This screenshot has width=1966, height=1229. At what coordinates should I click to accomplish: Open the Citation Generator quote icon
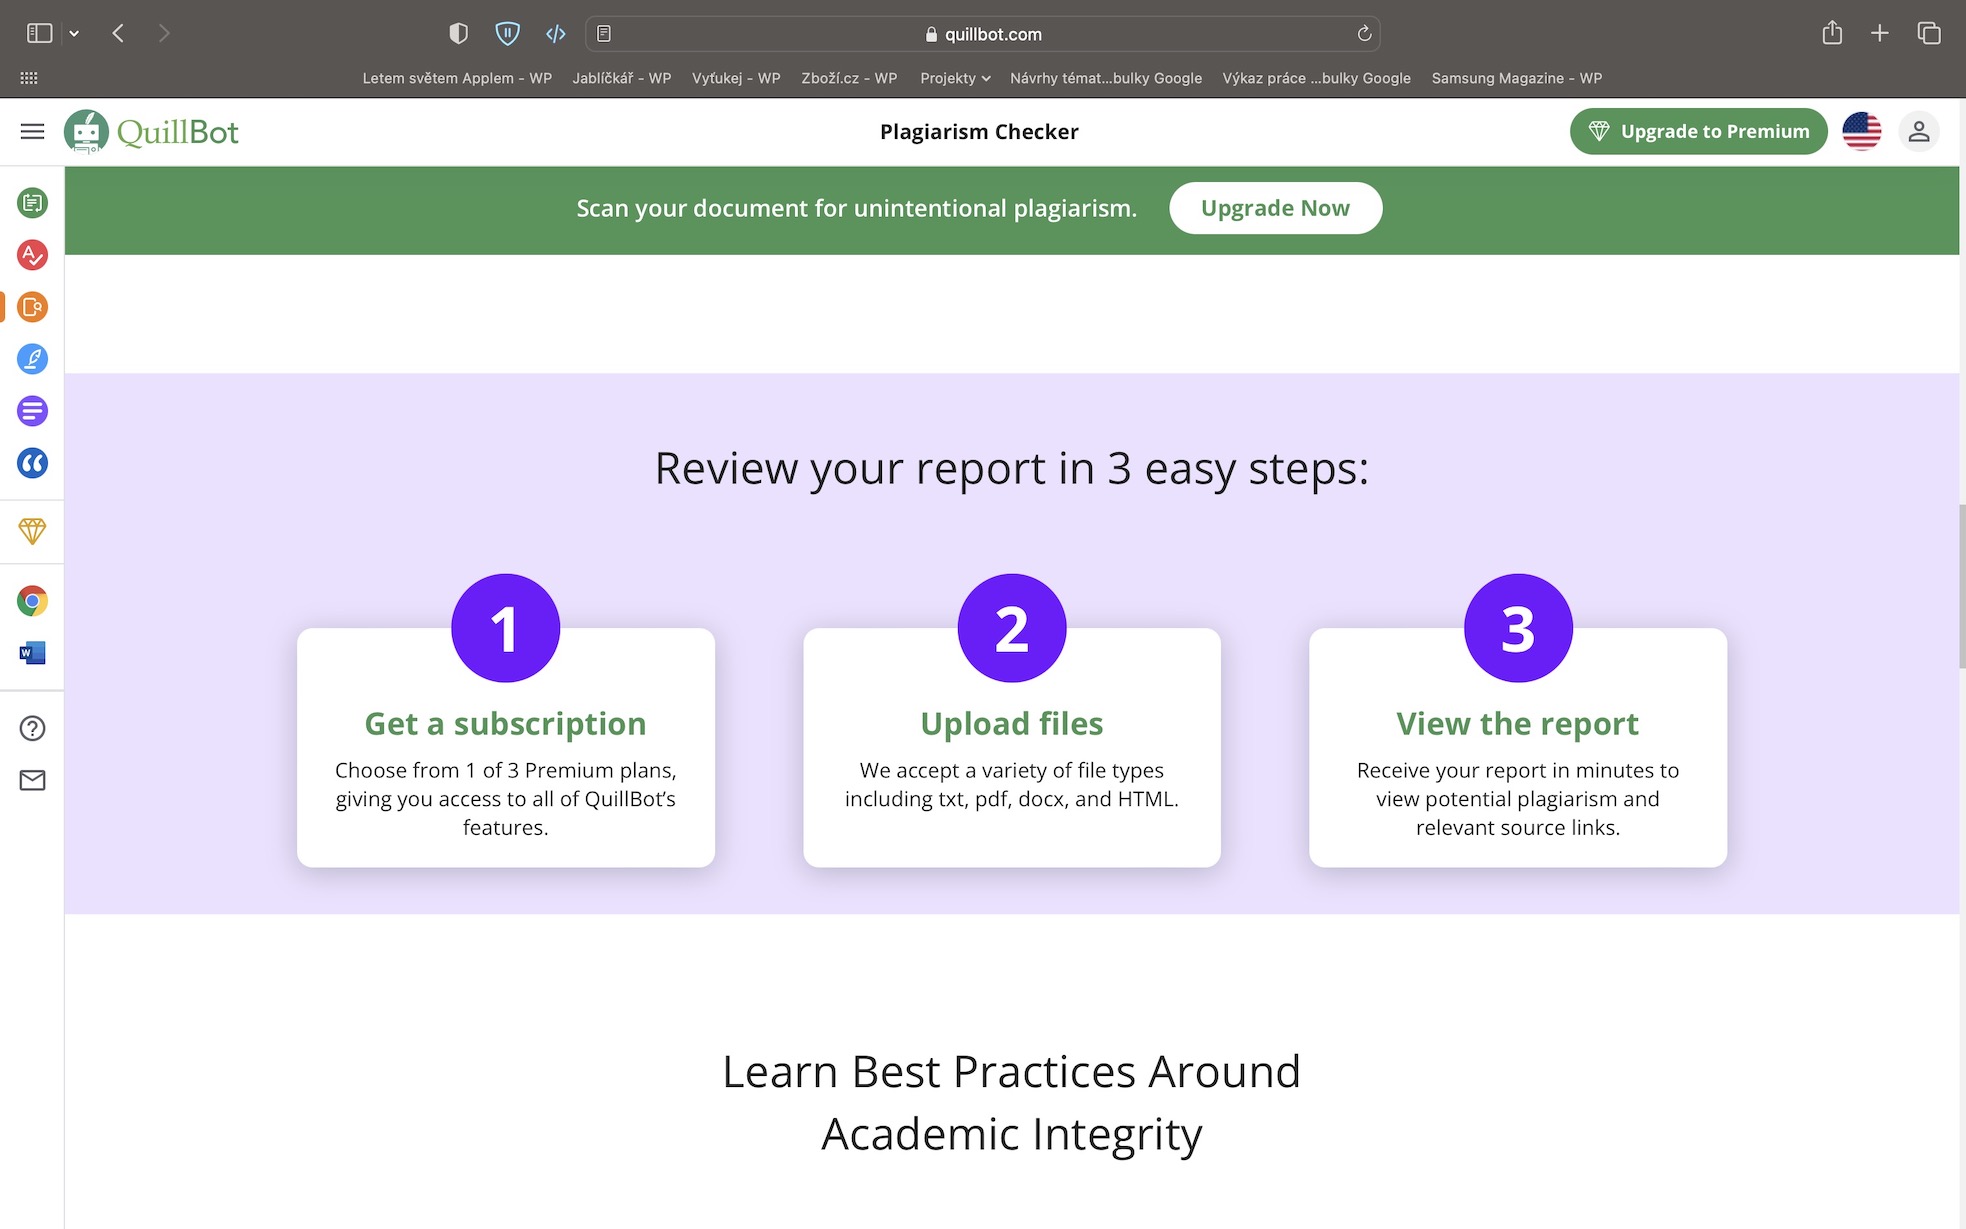coord(32,463)
